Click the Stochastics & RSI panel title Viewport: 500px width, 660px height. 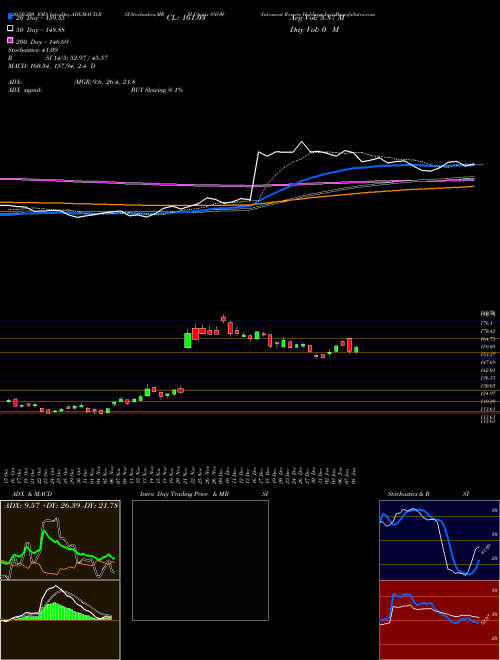click(x=428, y=494)
